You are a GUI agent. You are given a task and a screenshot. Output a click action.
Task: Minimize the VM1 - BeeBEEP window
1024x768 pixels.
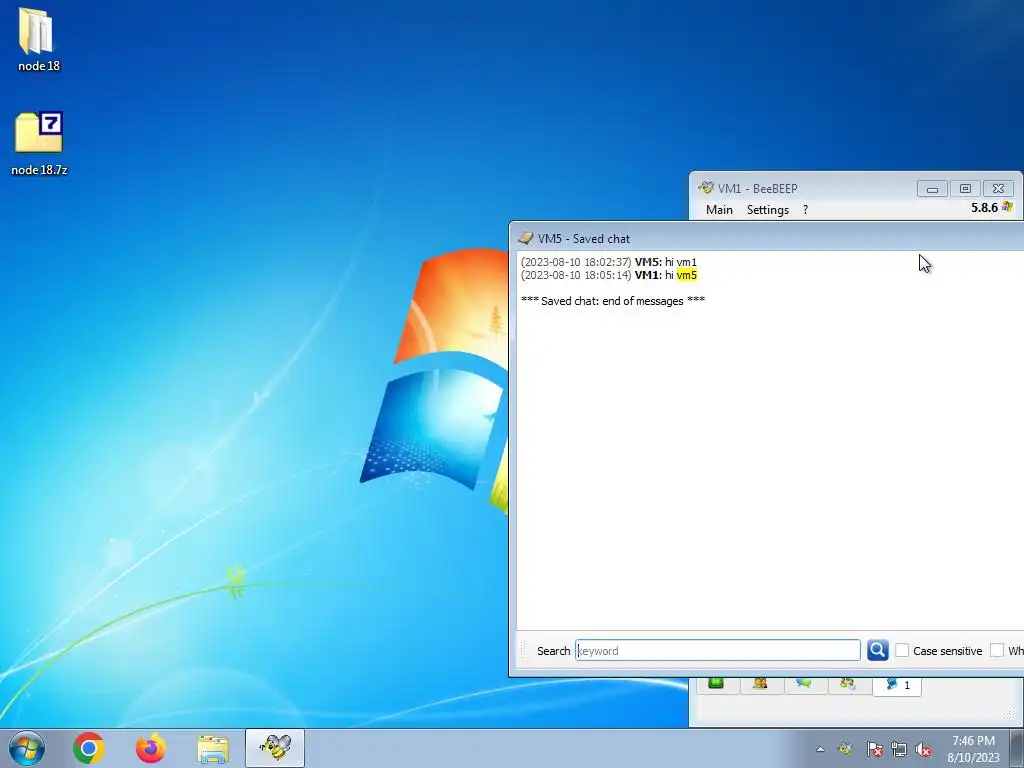[932, 189]
